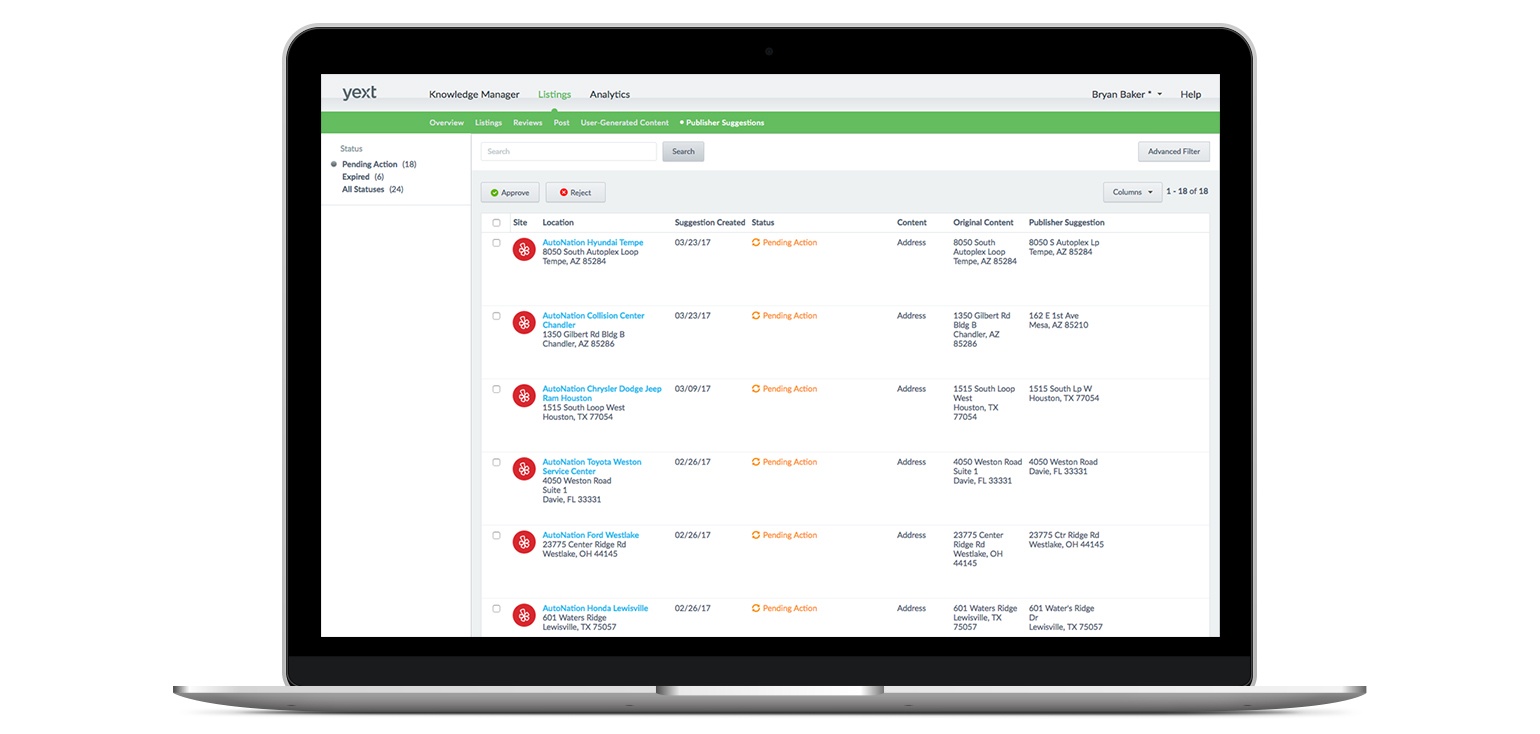Open the User-Generated Content subtab
Viewport: 1540px width, 734px height.
[x=624, y=123]
